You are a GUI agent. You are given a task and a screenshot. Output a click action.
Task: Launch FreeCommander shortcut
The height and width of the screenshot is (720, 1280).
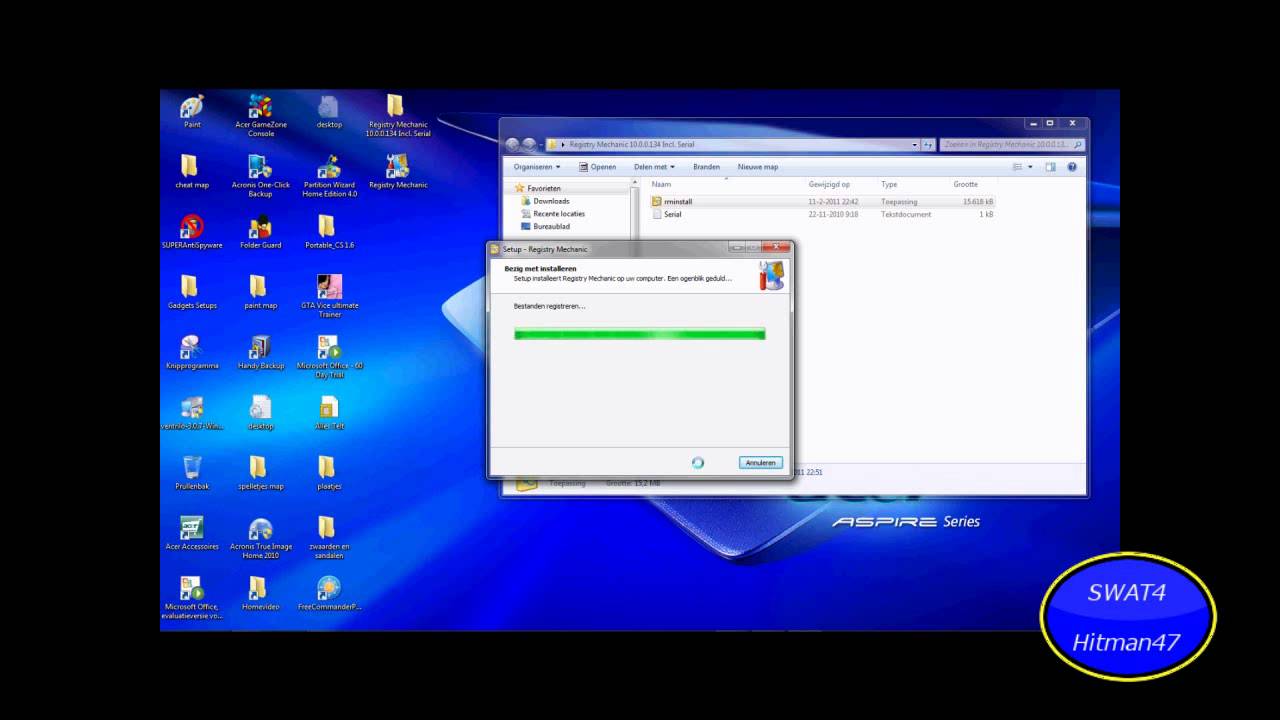329,593
